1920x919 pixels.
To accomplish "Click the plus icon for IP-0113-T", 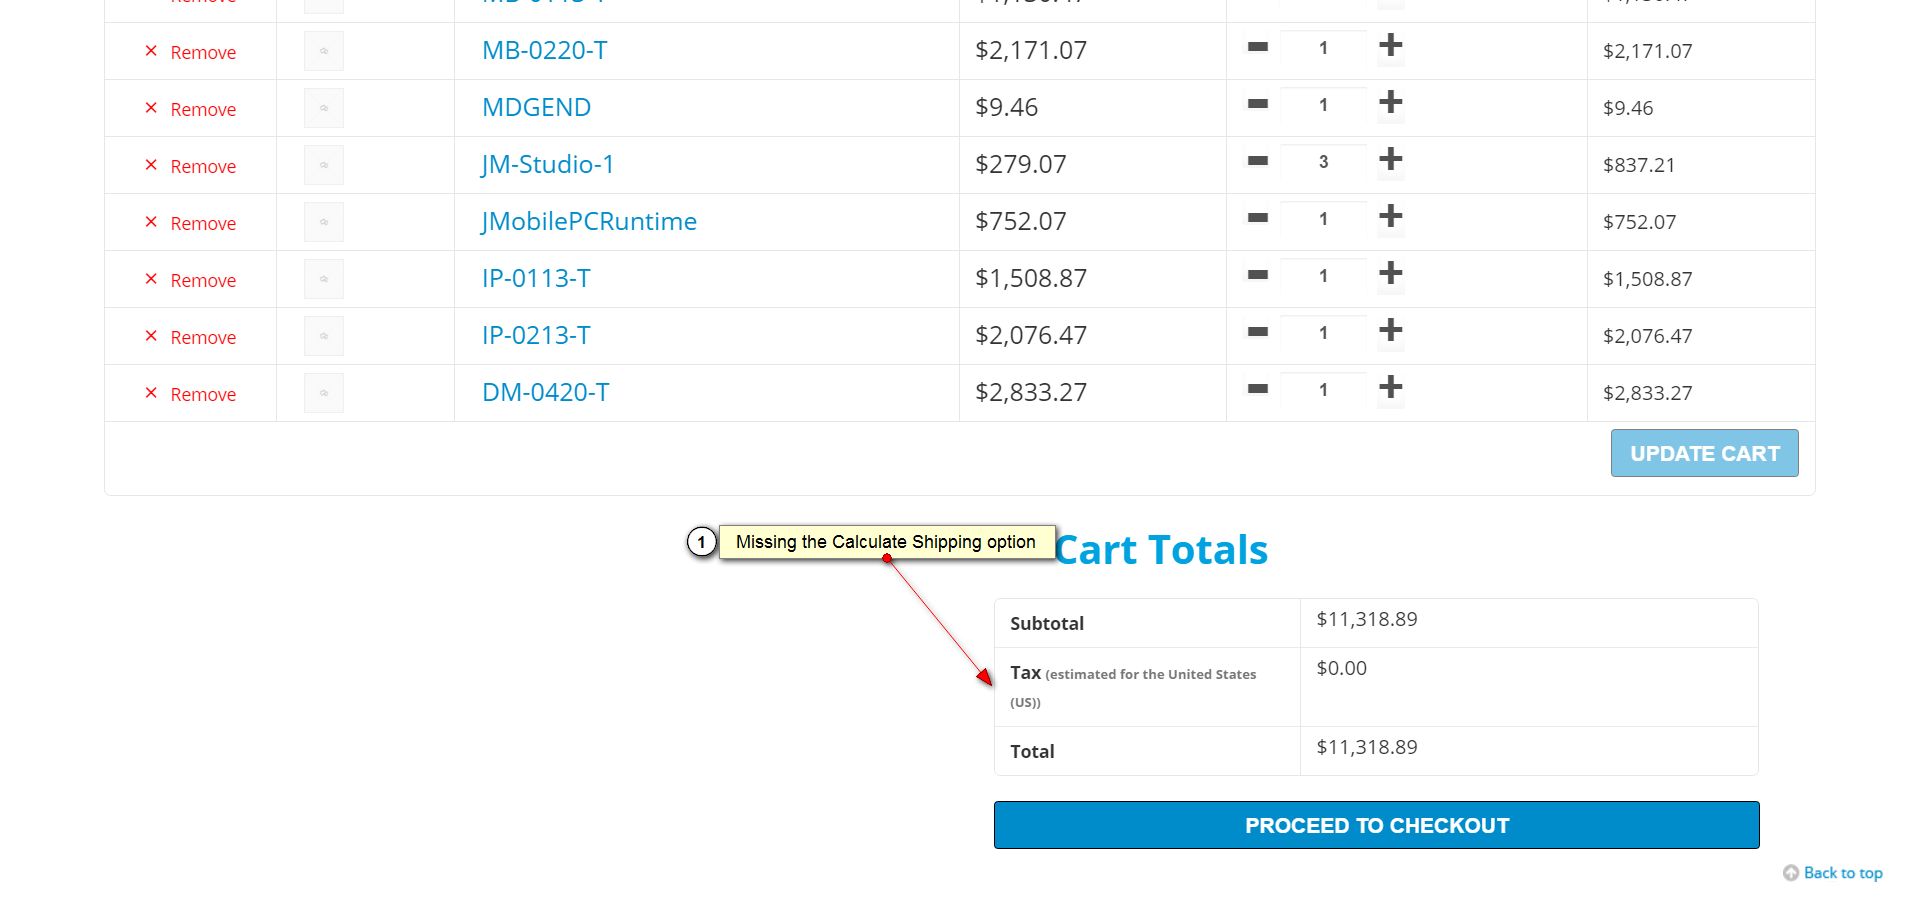I will click(1390, 274).
